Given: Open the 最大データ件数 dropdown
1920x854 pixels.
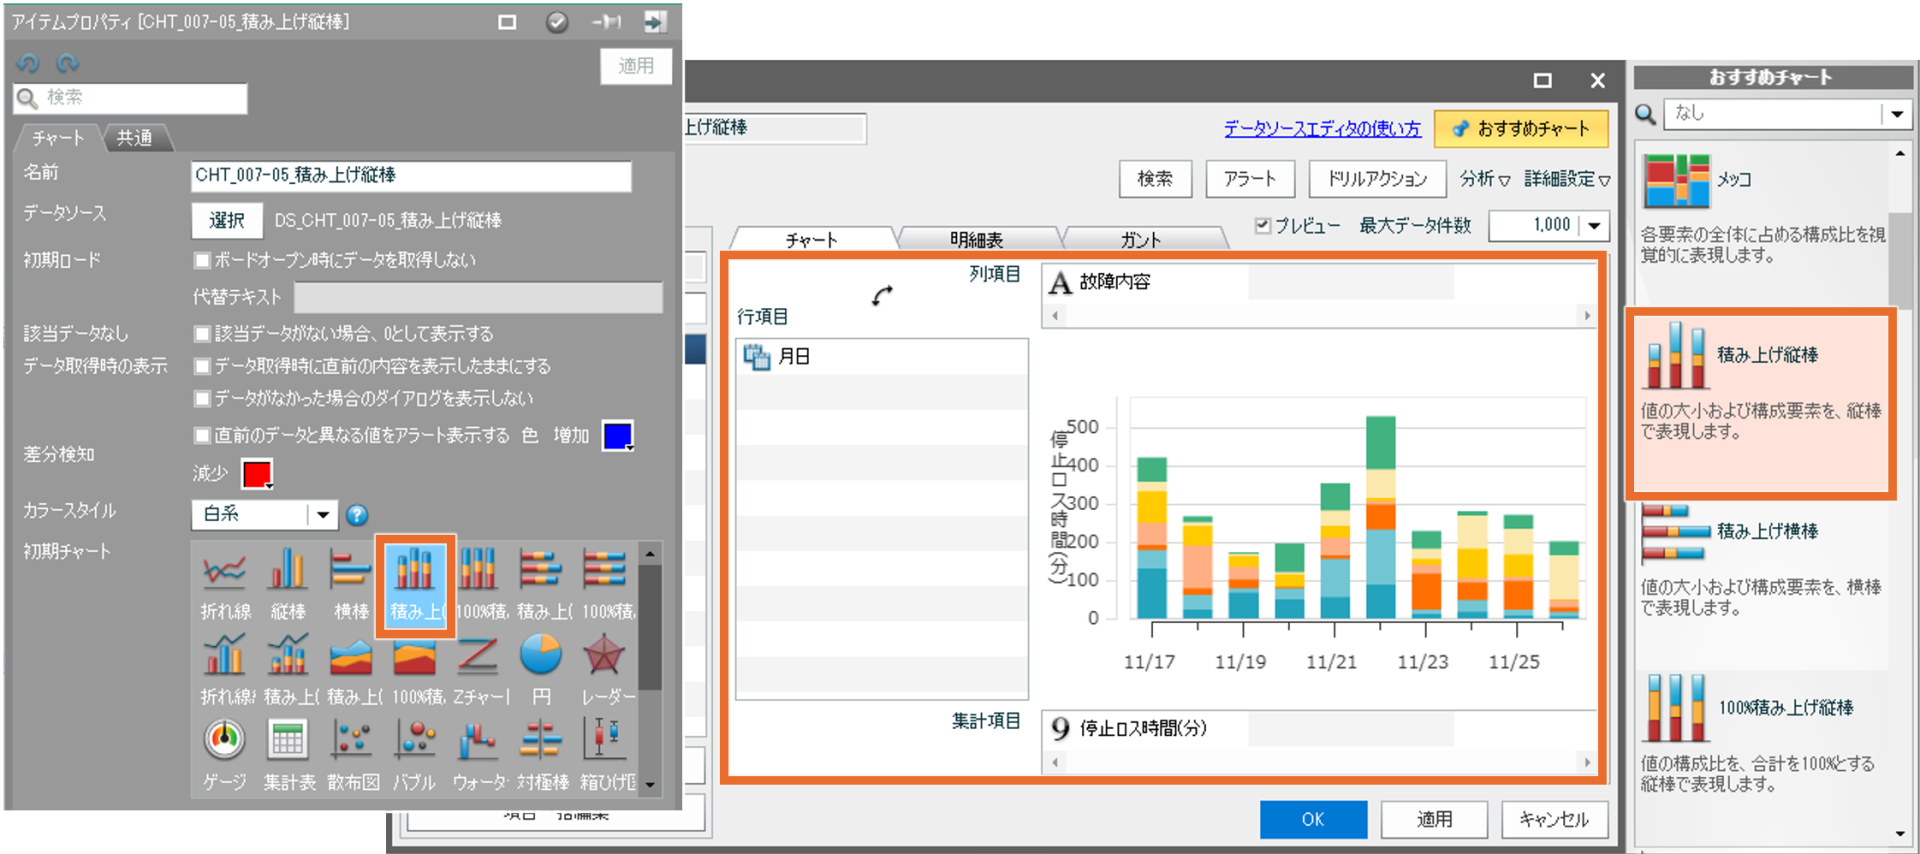Looking at the screenshot, I should (x=1594, y=225).
